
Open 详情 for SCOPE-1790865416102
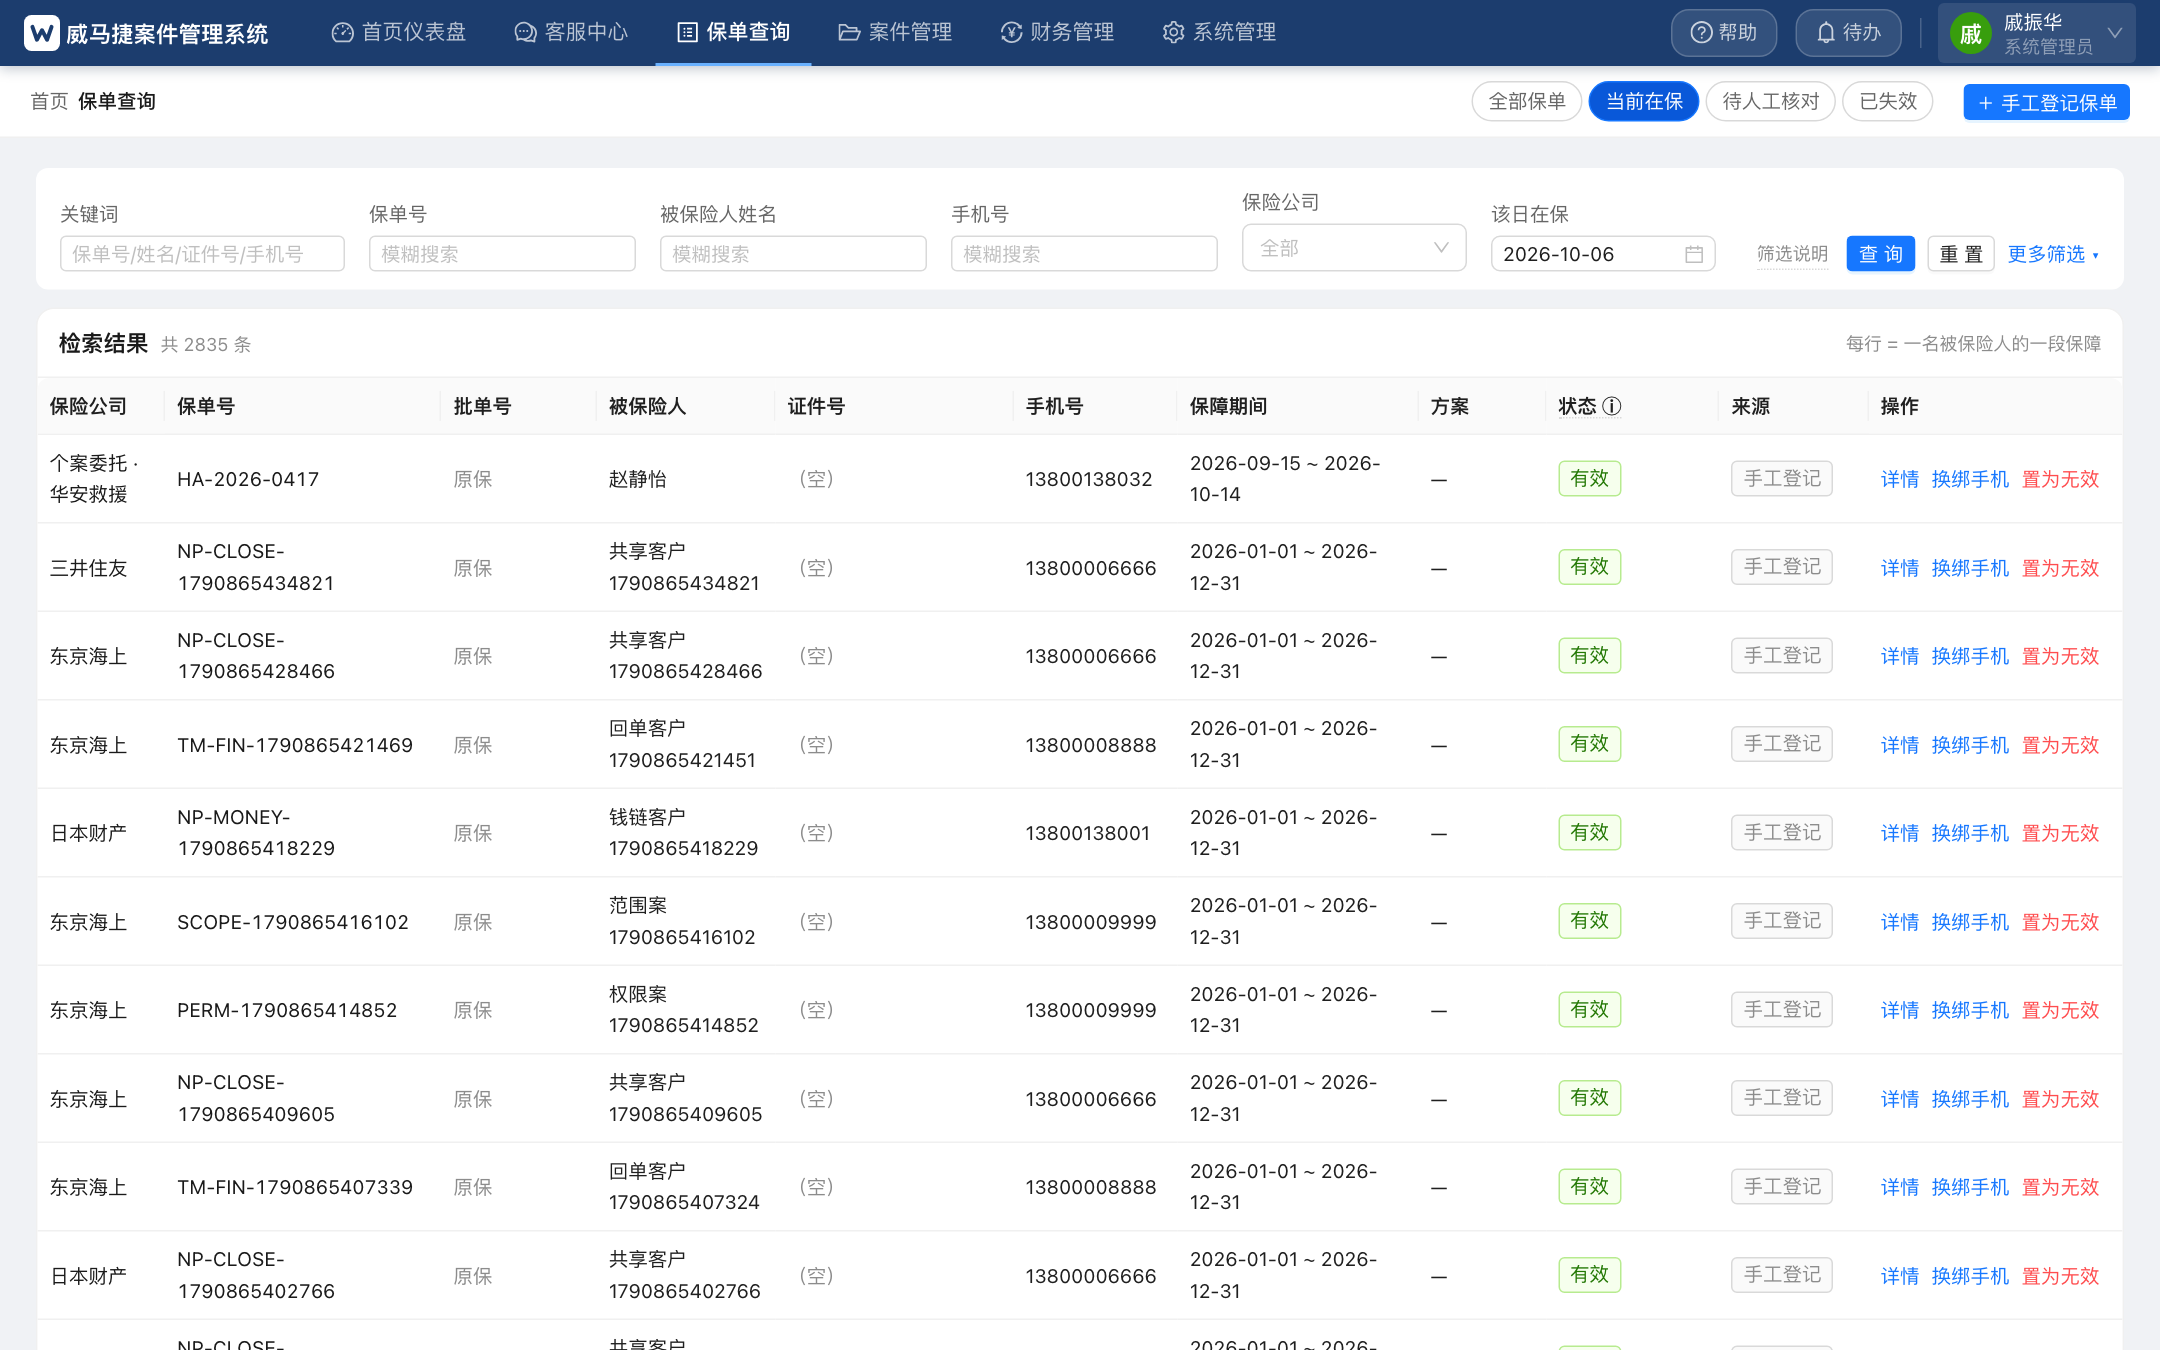pyautogui.click(x=1900, y=922)
